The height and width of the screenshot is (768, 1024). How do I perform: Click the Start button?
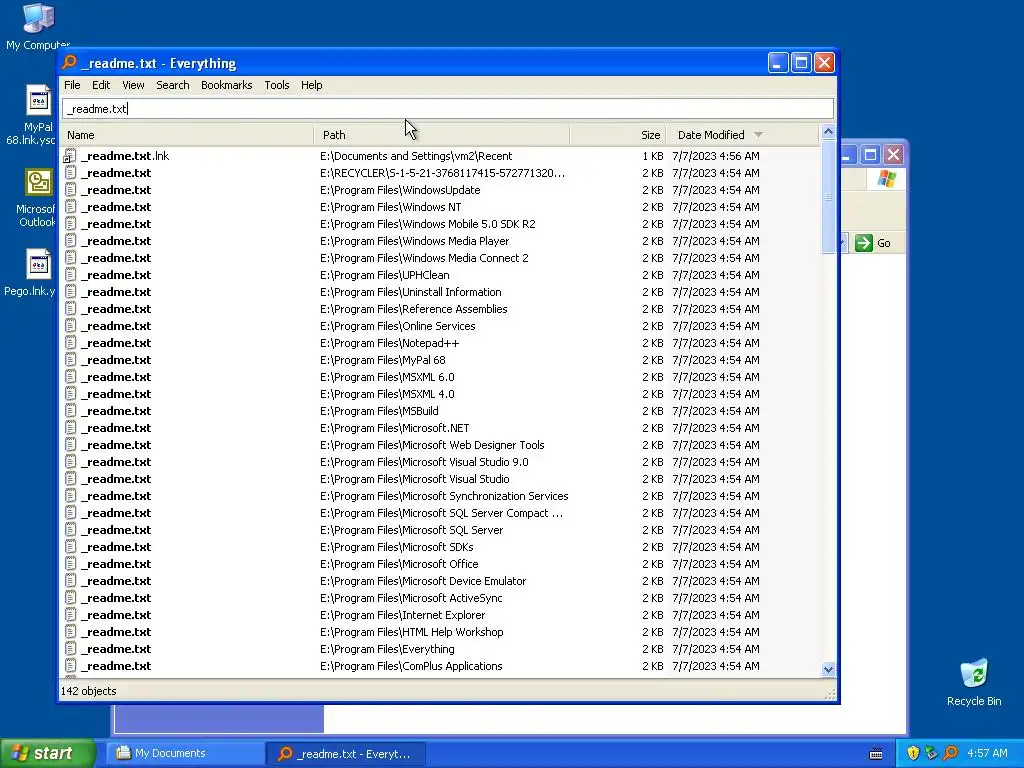tap(47, 753)
